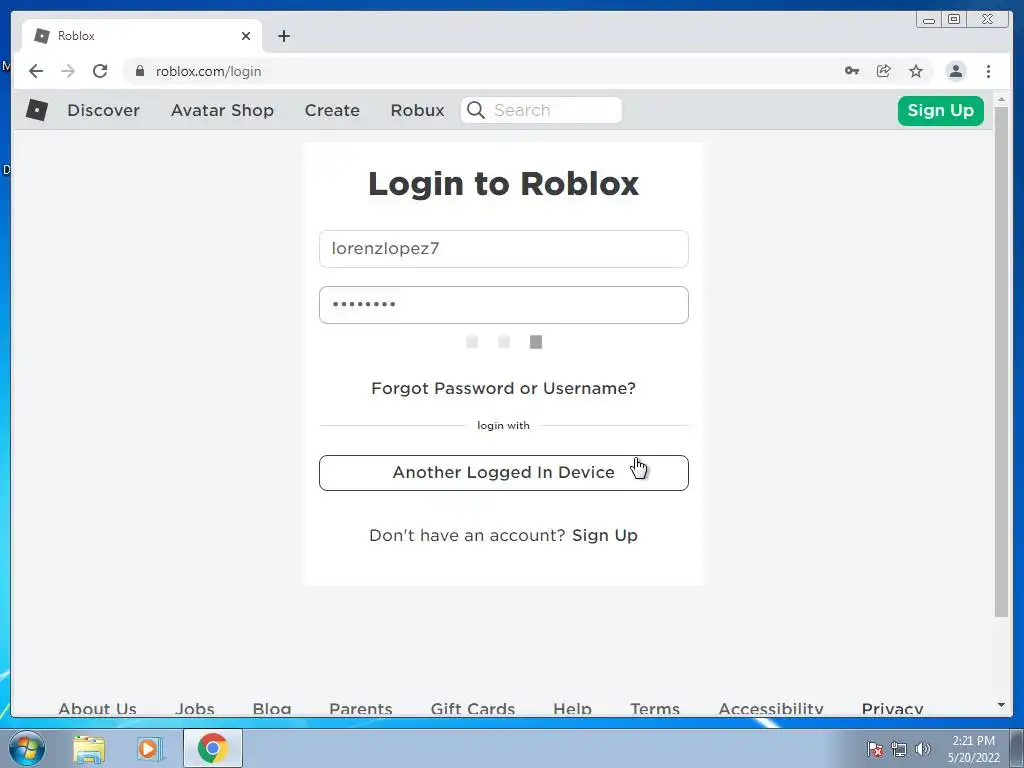Viewport: 1024px width, 768px height.
Task: Click the Help footer link
Action: point(572,709)
